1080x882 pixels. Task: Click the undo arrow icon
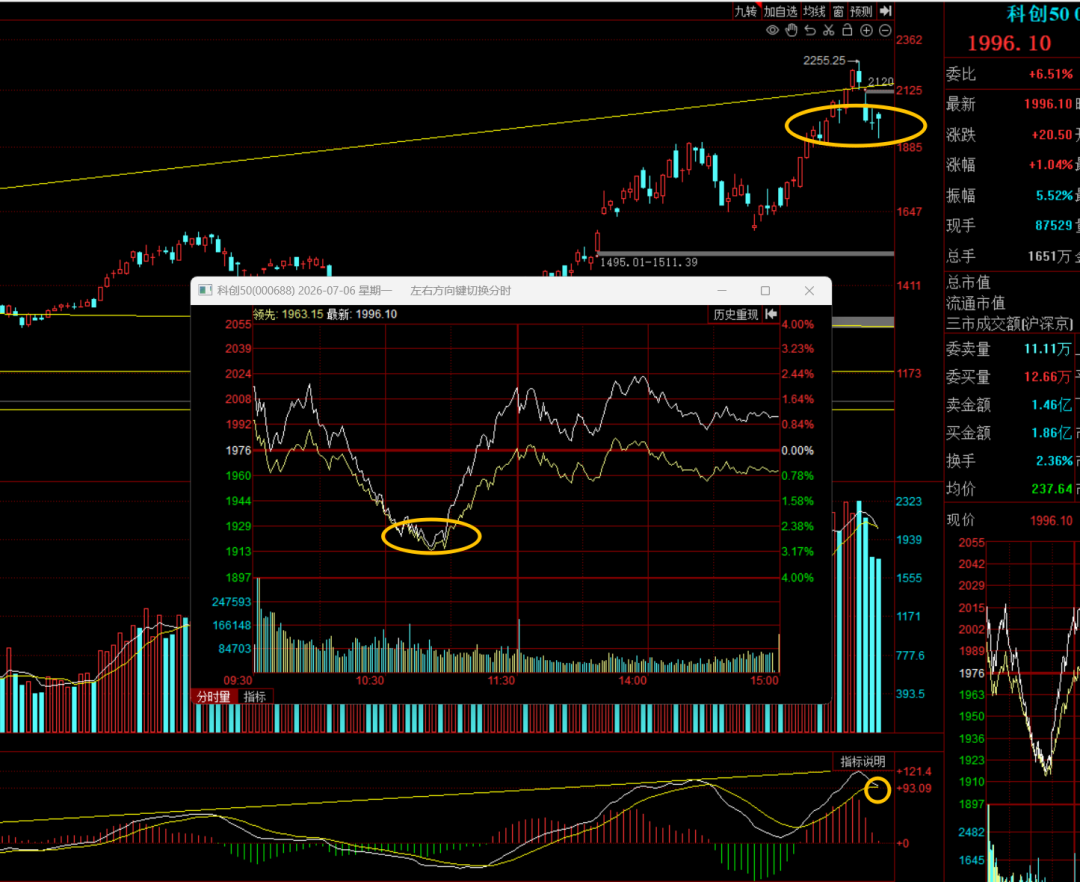tap(810, 30)
